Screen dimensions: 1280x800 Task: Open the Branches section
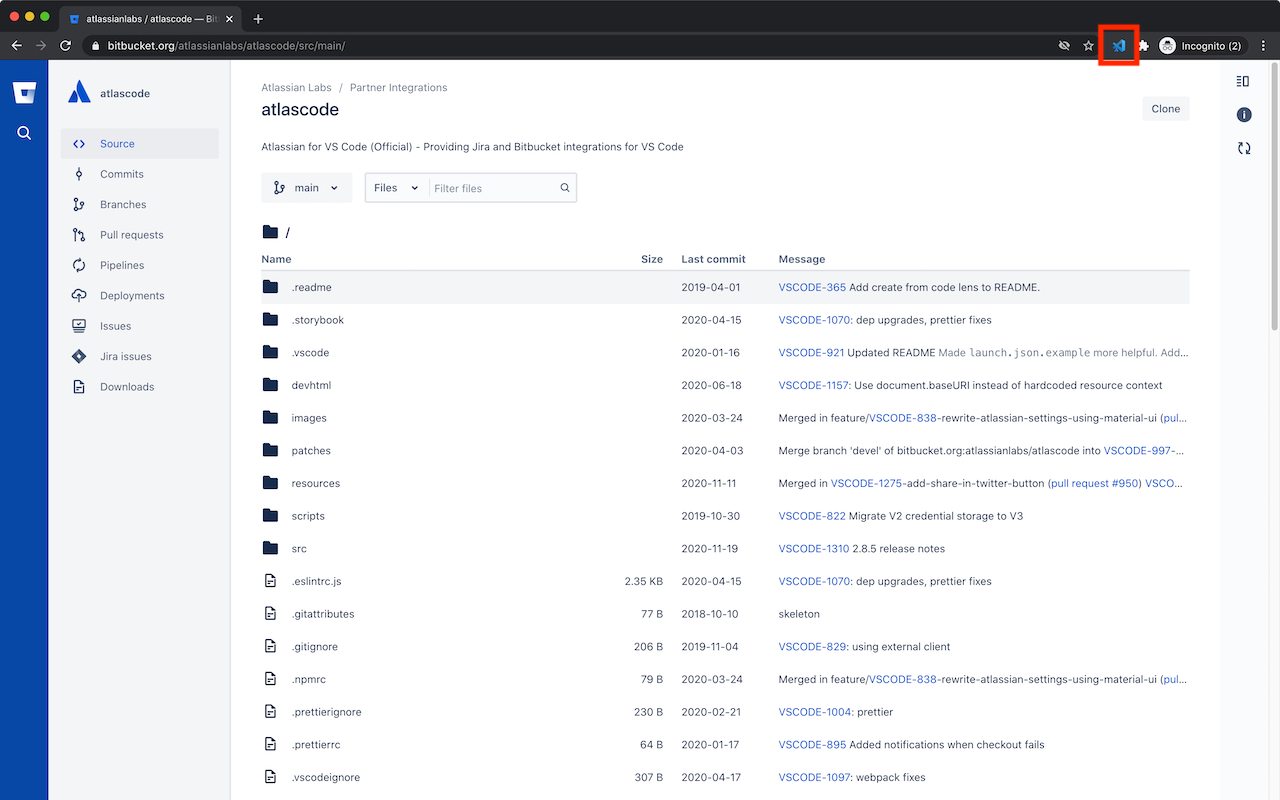pos(140,205)
